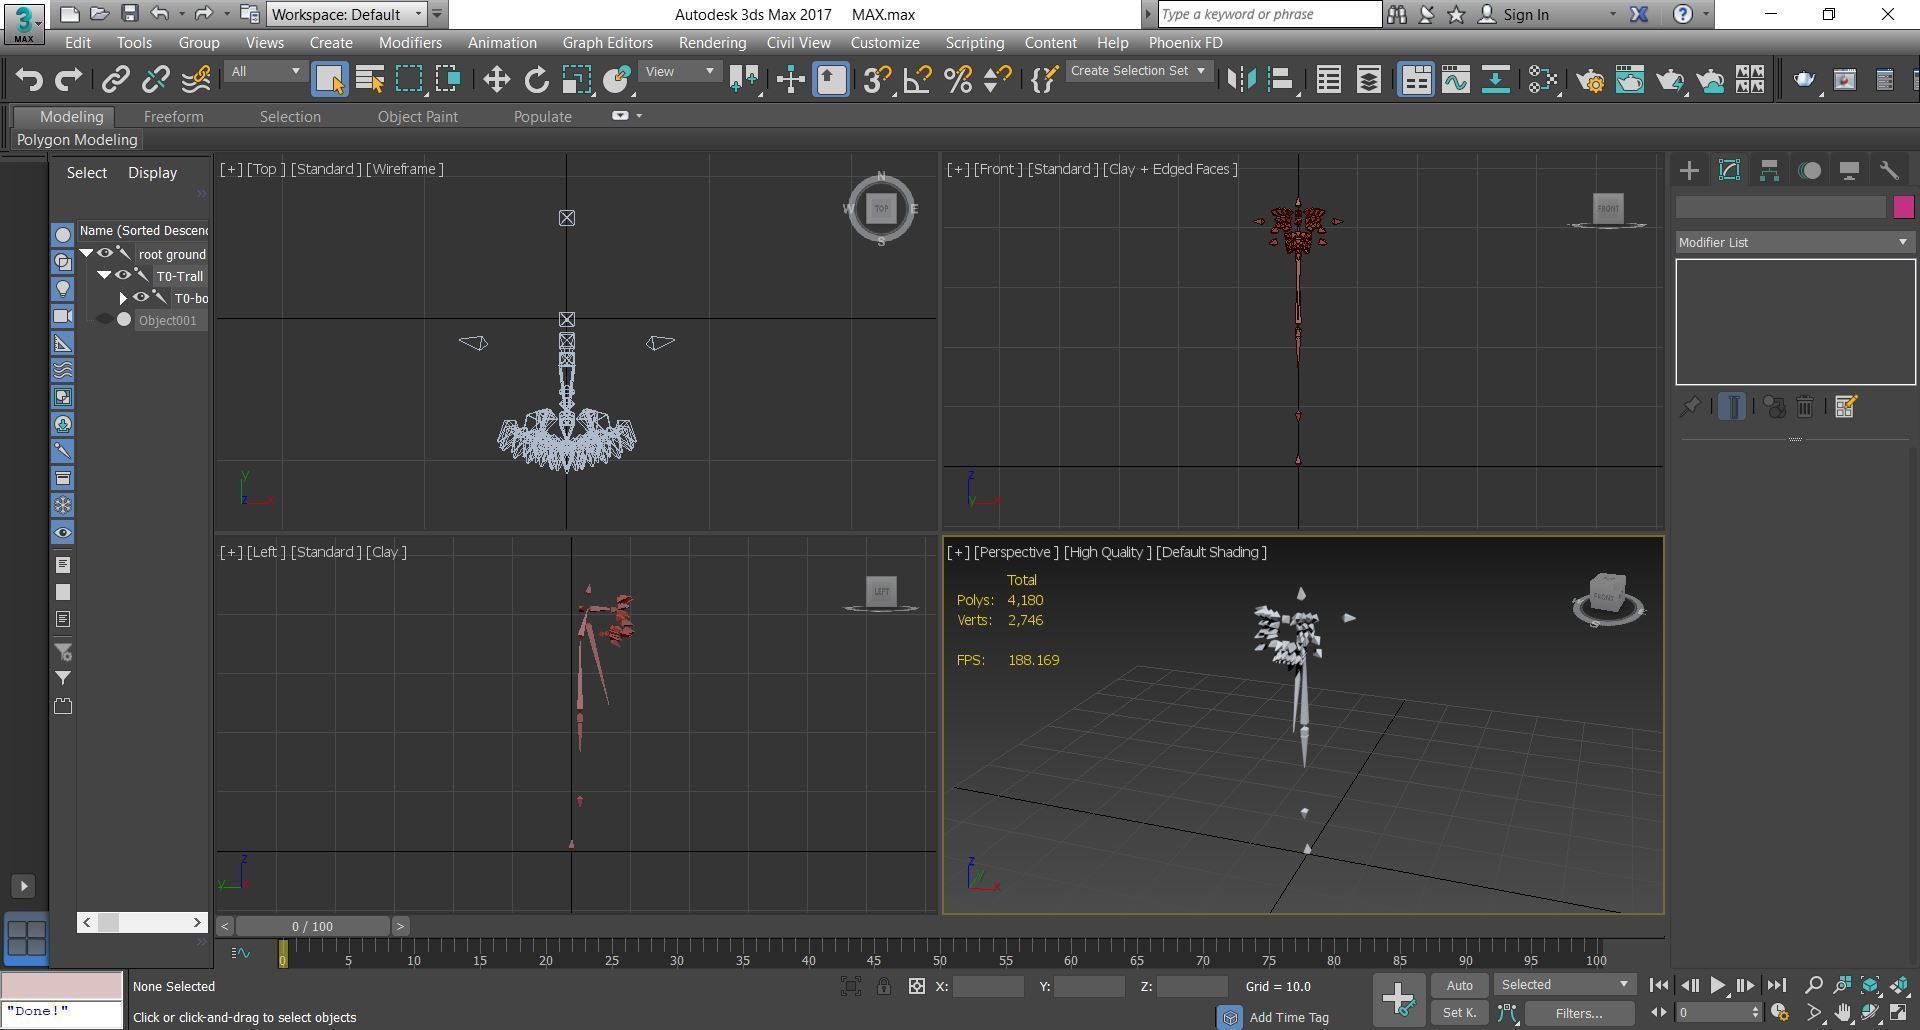Open the Modifier List dropdown
Image resolution: width=1920 pixels, height=1030 pixels.
click(x=1795, y=242)
